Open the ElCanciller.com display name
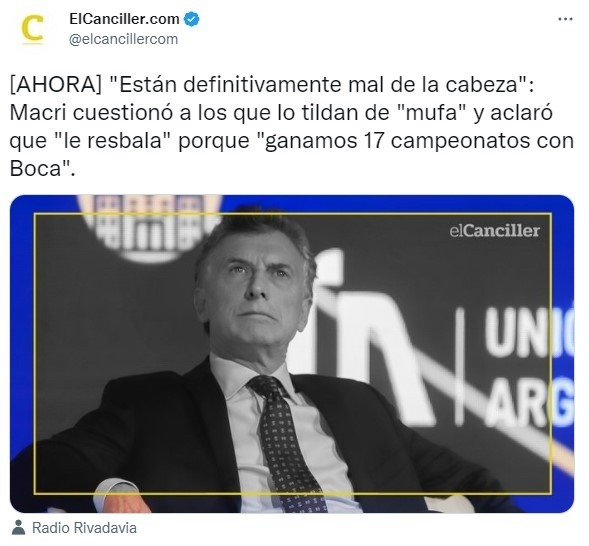Image resolution: width=589 pixels, height=546 pixels. (x=124, y=19)
